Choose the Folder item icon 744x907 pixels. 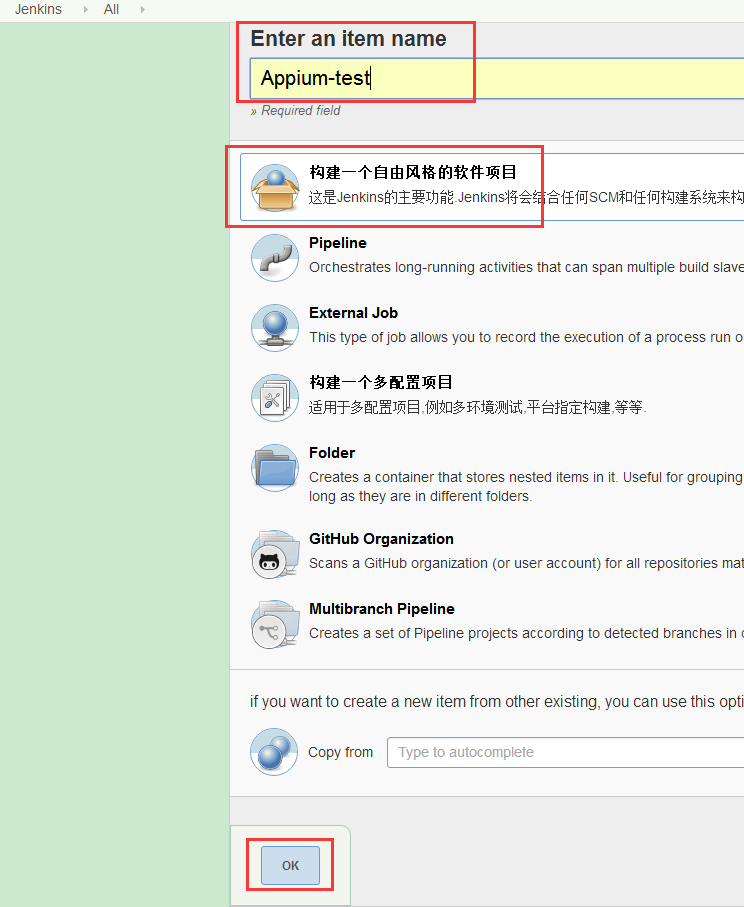[275, 468]
